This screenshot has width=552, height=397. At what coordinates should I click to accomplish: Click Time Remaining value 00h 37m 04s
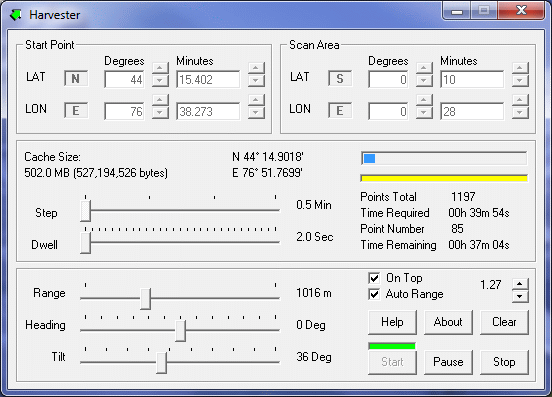click(x=479, y=245)
